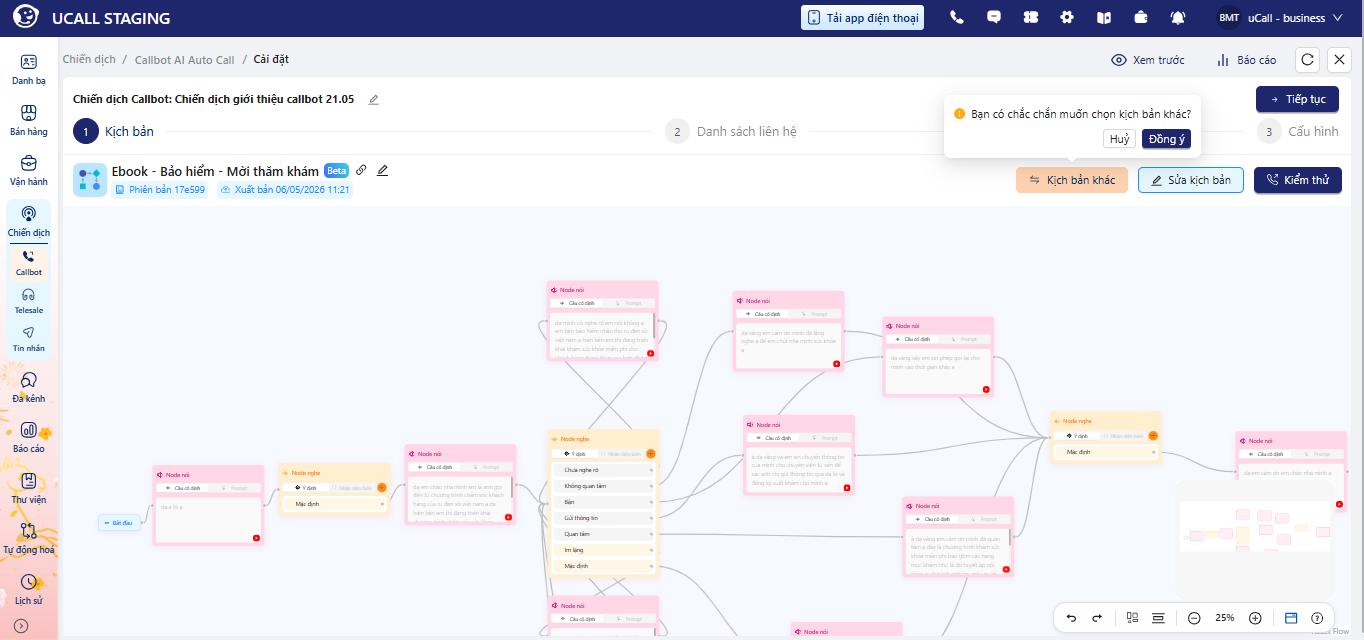Select Tin nhắn submenu in sidebar

pyautogui.click(x=29, y=339)
